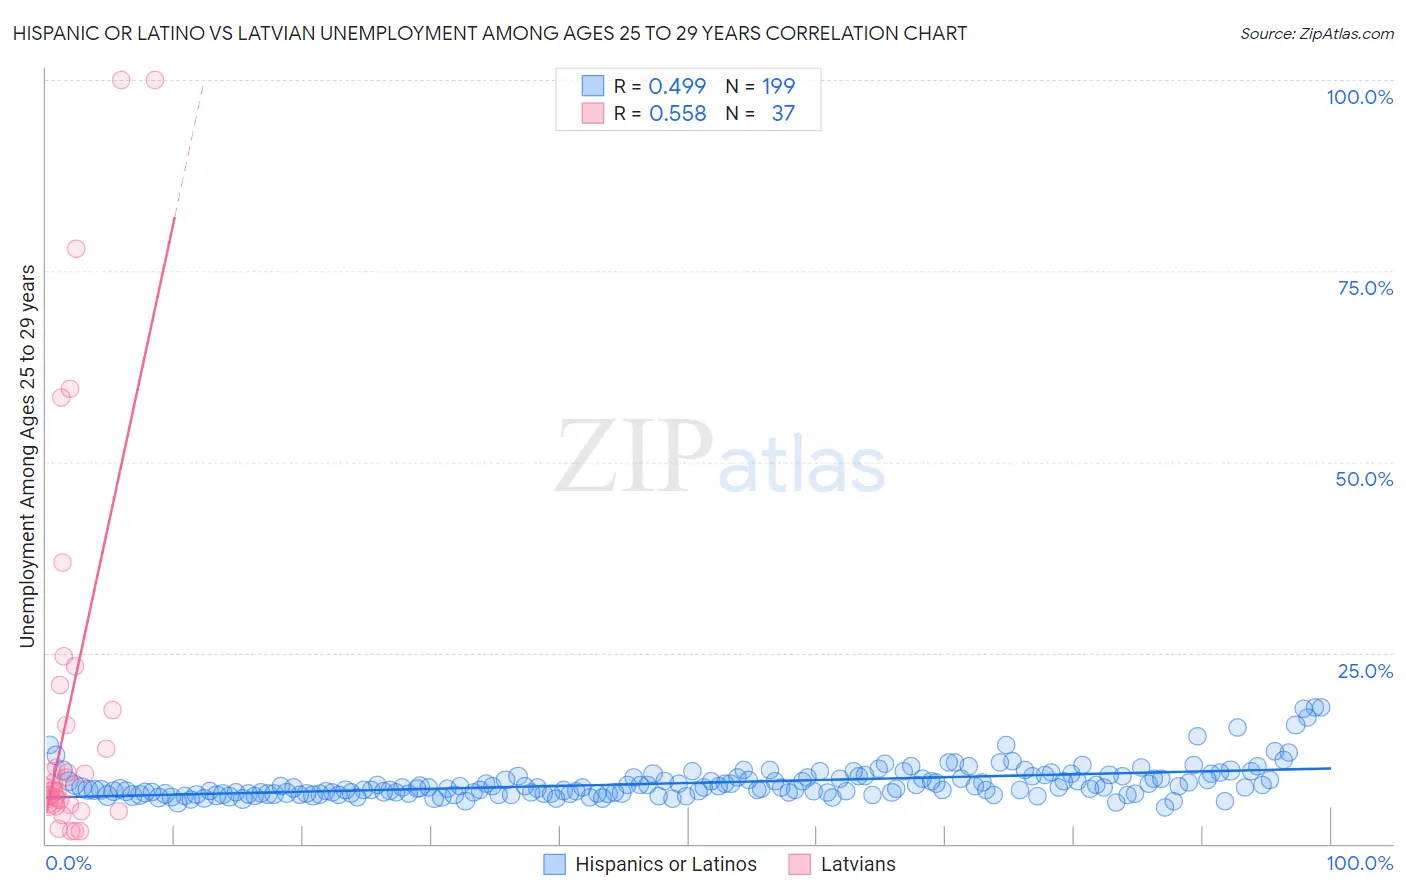
Task: Click the blue swatch beside R = 0.499
Action: click(x=593, y=86)
